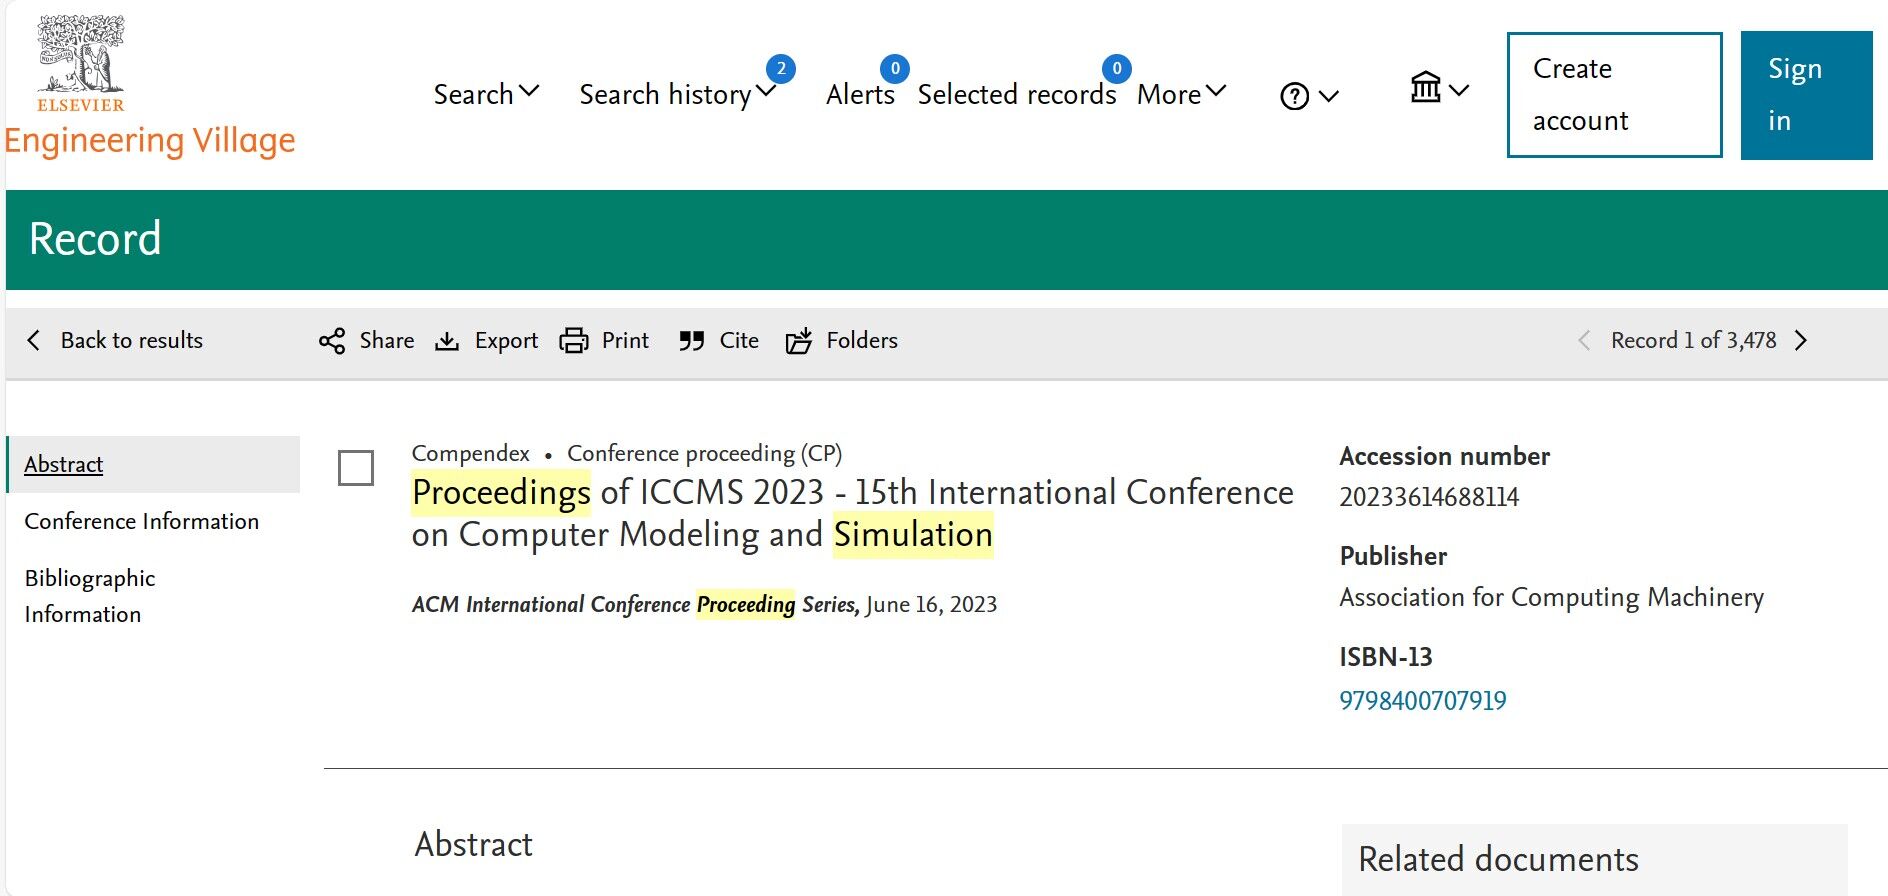
Task: Click the Publisher heading
Action: pyautogui.click(x=1393, y=556)
